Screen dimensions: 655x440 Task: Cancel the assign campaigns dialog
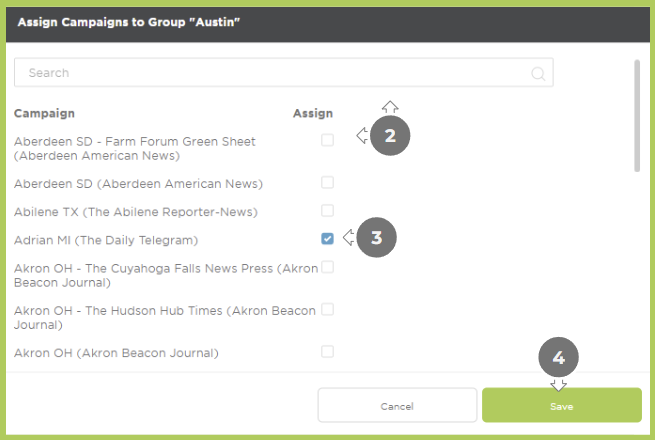tap(397, 405)
